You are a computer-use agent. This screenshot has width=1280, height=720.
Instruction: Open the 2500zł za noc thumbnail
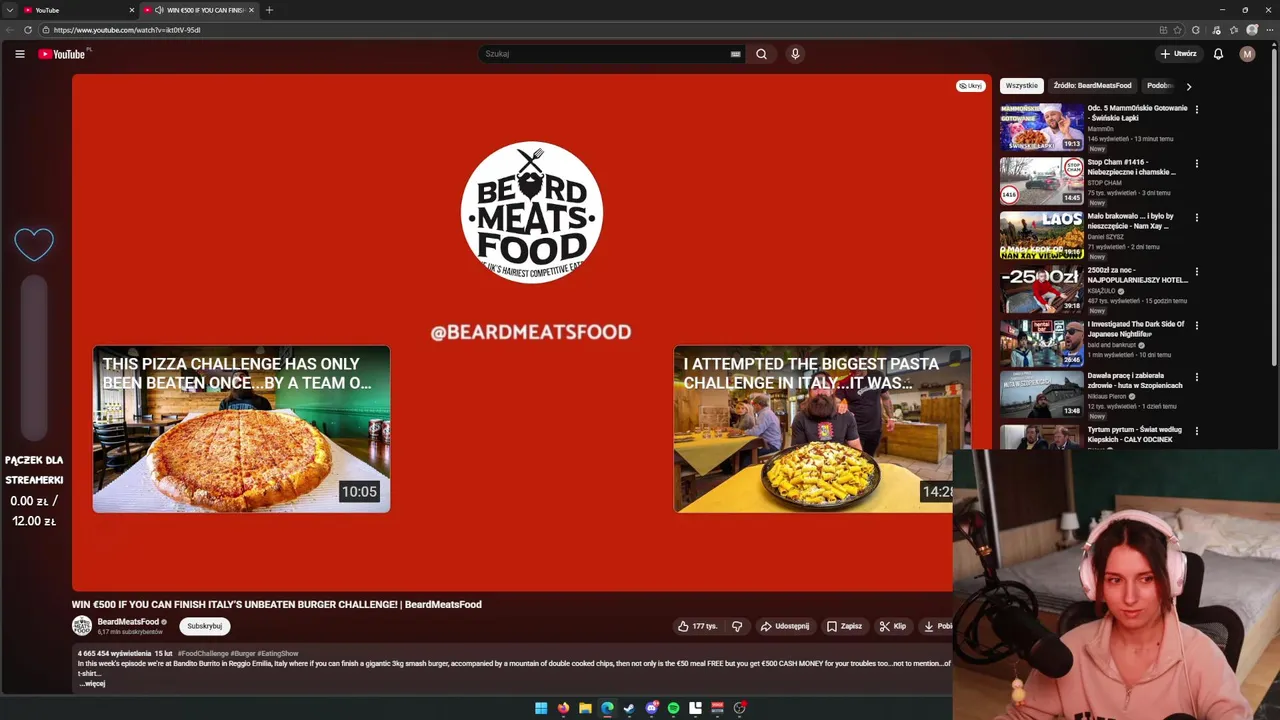point(1042,289)
